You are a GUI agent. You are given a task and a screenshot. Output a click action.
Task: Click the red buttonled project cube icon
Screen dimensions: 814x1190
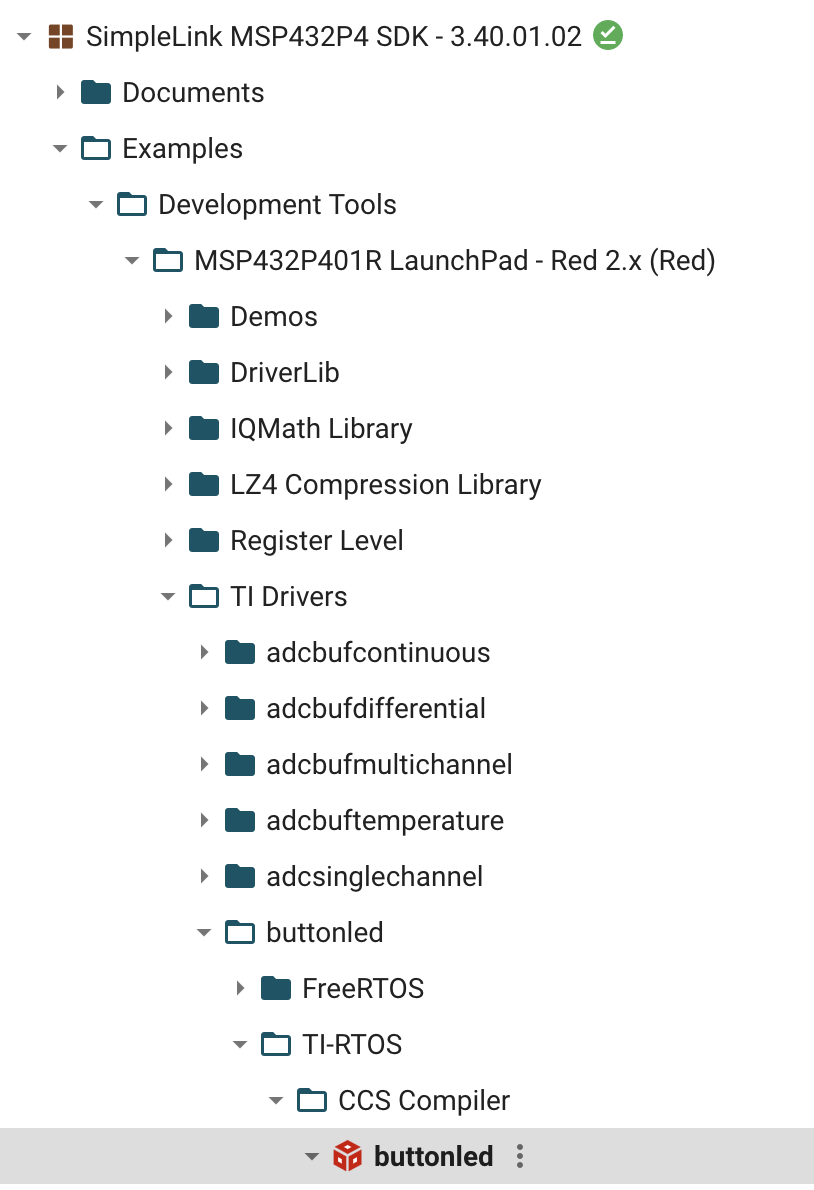point(348,1156)
